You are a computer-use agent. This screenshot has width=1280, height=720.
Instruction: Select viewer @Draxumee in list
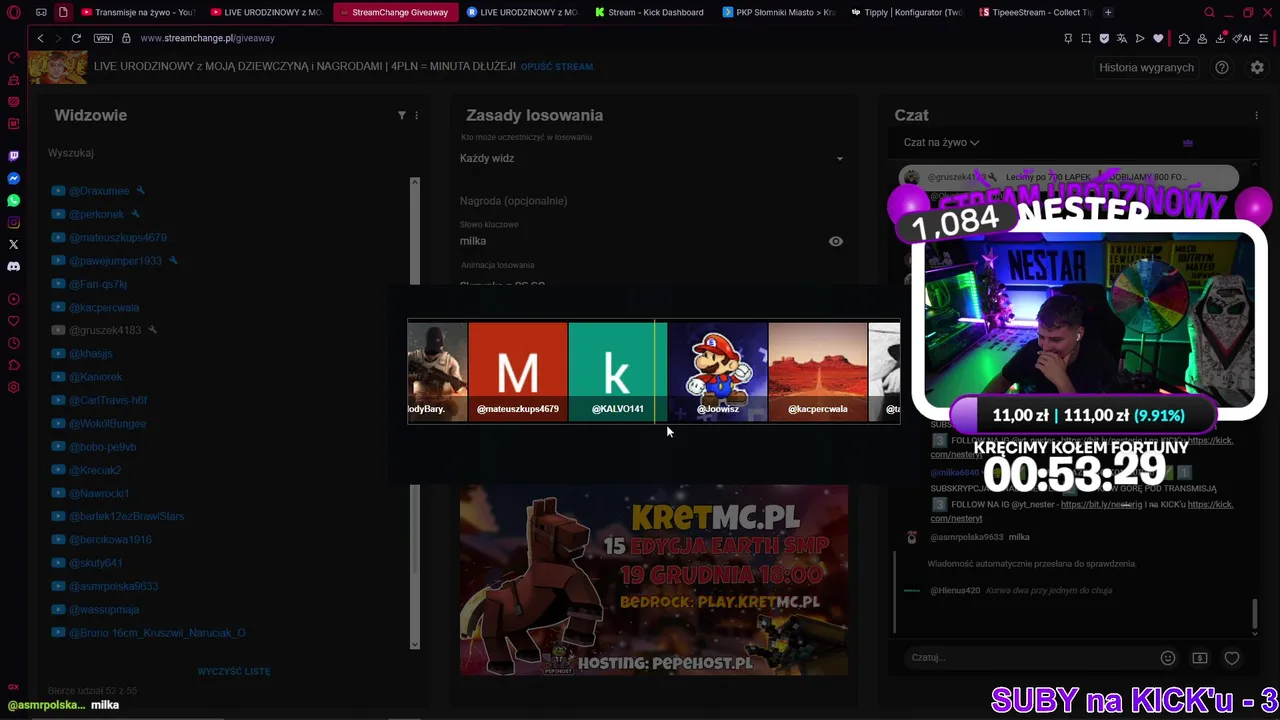coord(99,191)
